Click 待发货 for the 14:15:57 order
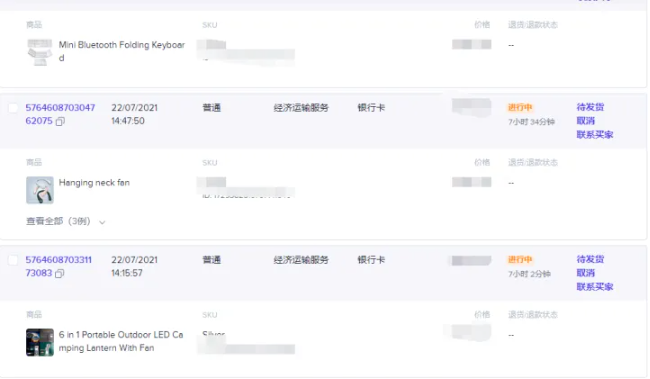Image resolution: width=650 pixels, height=379 pixels. click(x=590, y=259)
